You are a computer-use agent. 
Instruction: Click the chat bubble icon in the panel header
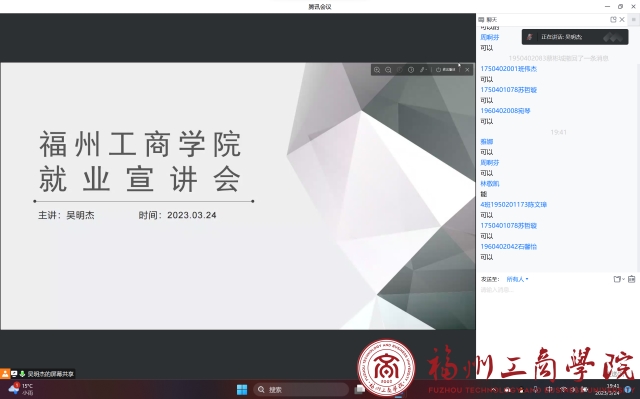[x=481, y=20]
